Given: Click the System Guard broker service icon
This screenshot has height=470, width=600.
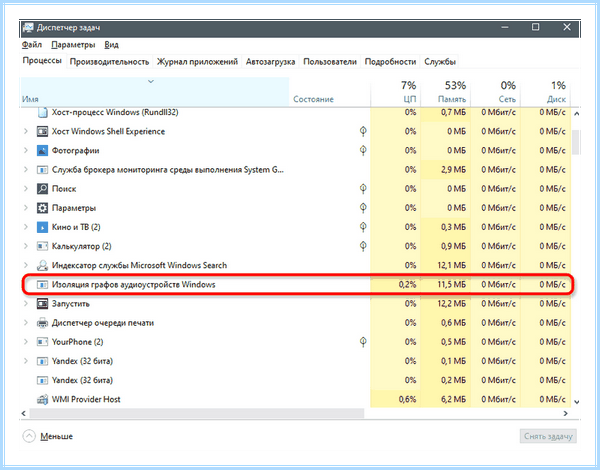Looking at the screenshot, I should click(x=42, y=170).
